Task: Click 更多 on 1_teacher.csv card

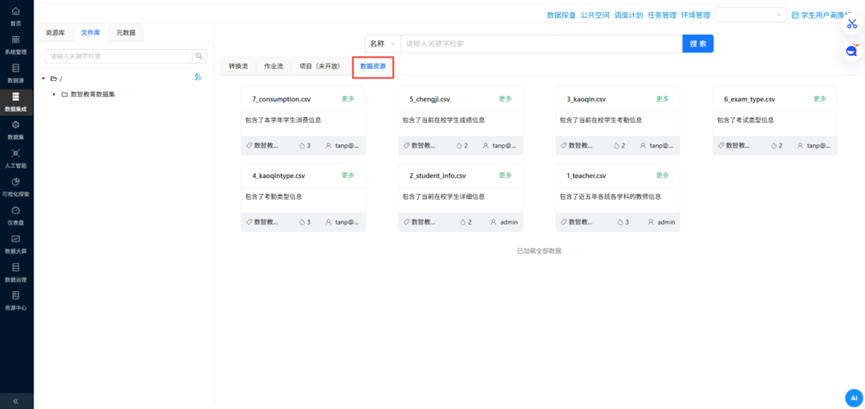Action: (x=663, y=175)
